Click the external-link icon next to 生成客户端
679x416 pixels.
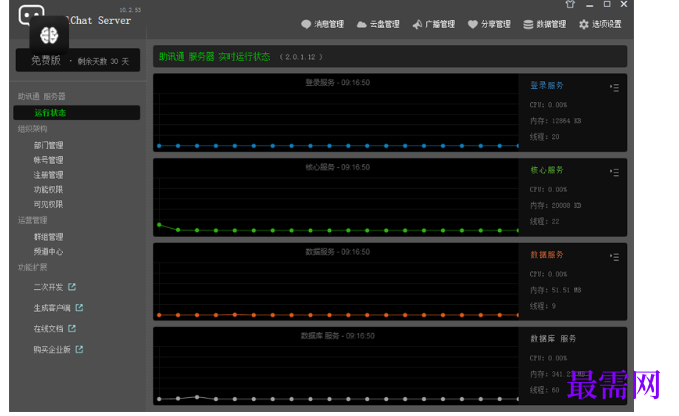pos(79,307)
